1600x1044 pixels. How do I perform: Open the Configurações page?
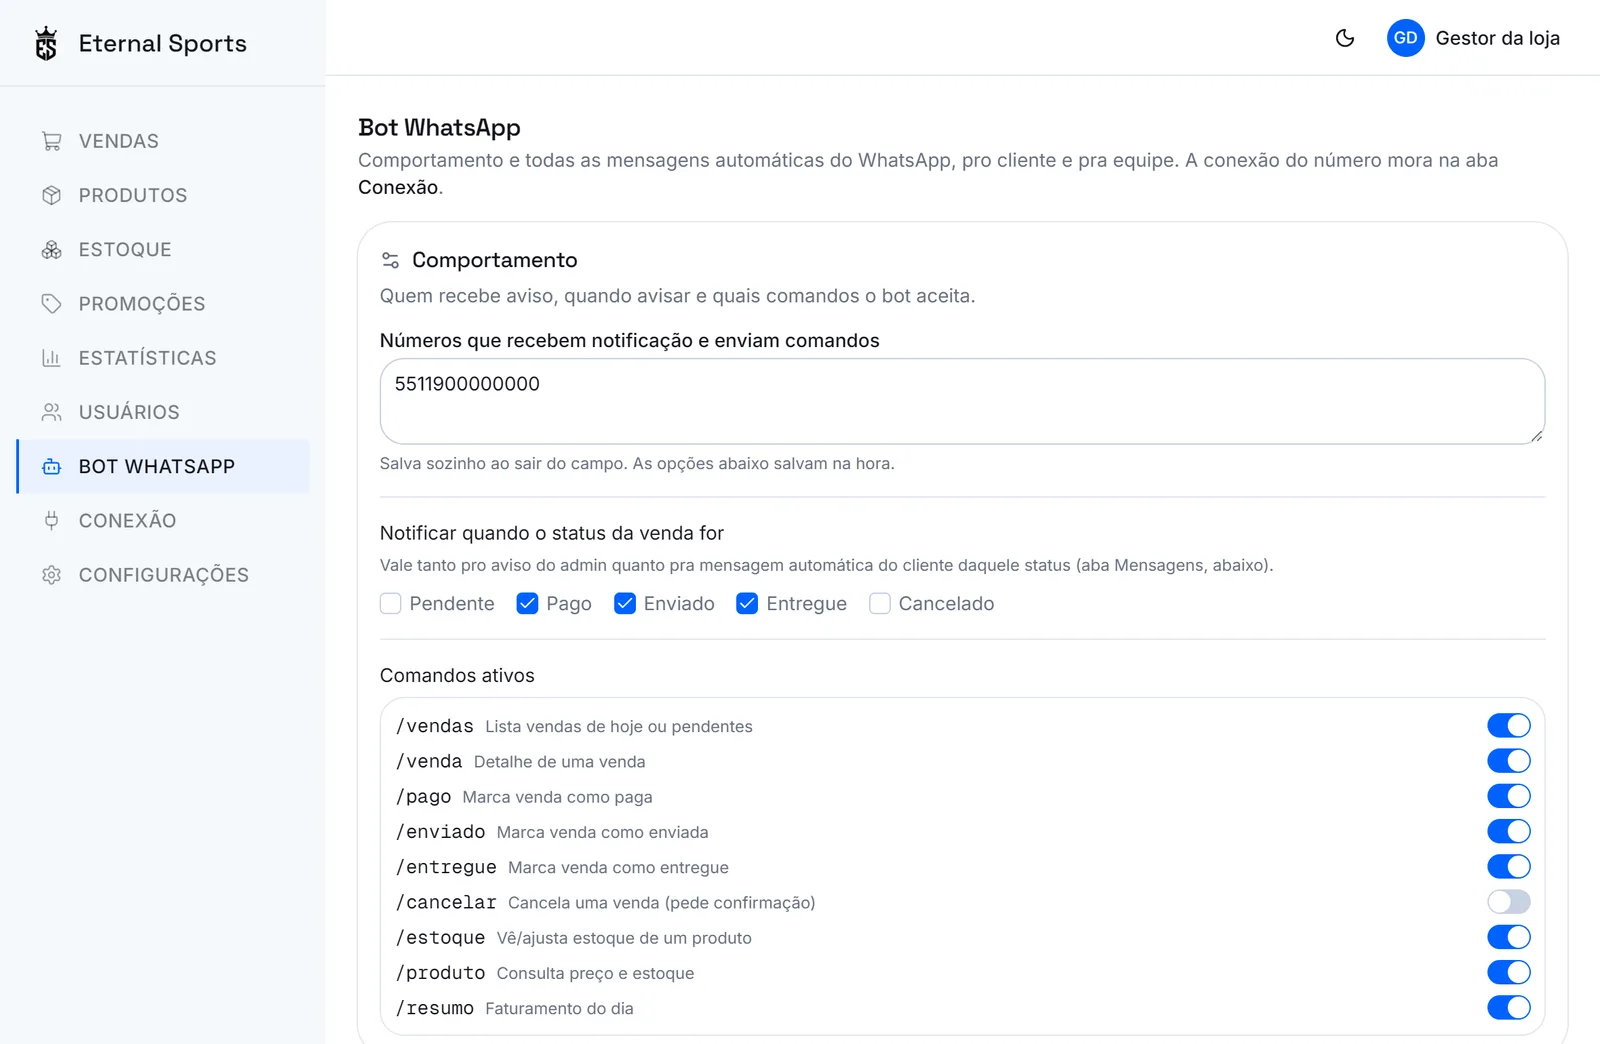(x=164, y=575)
